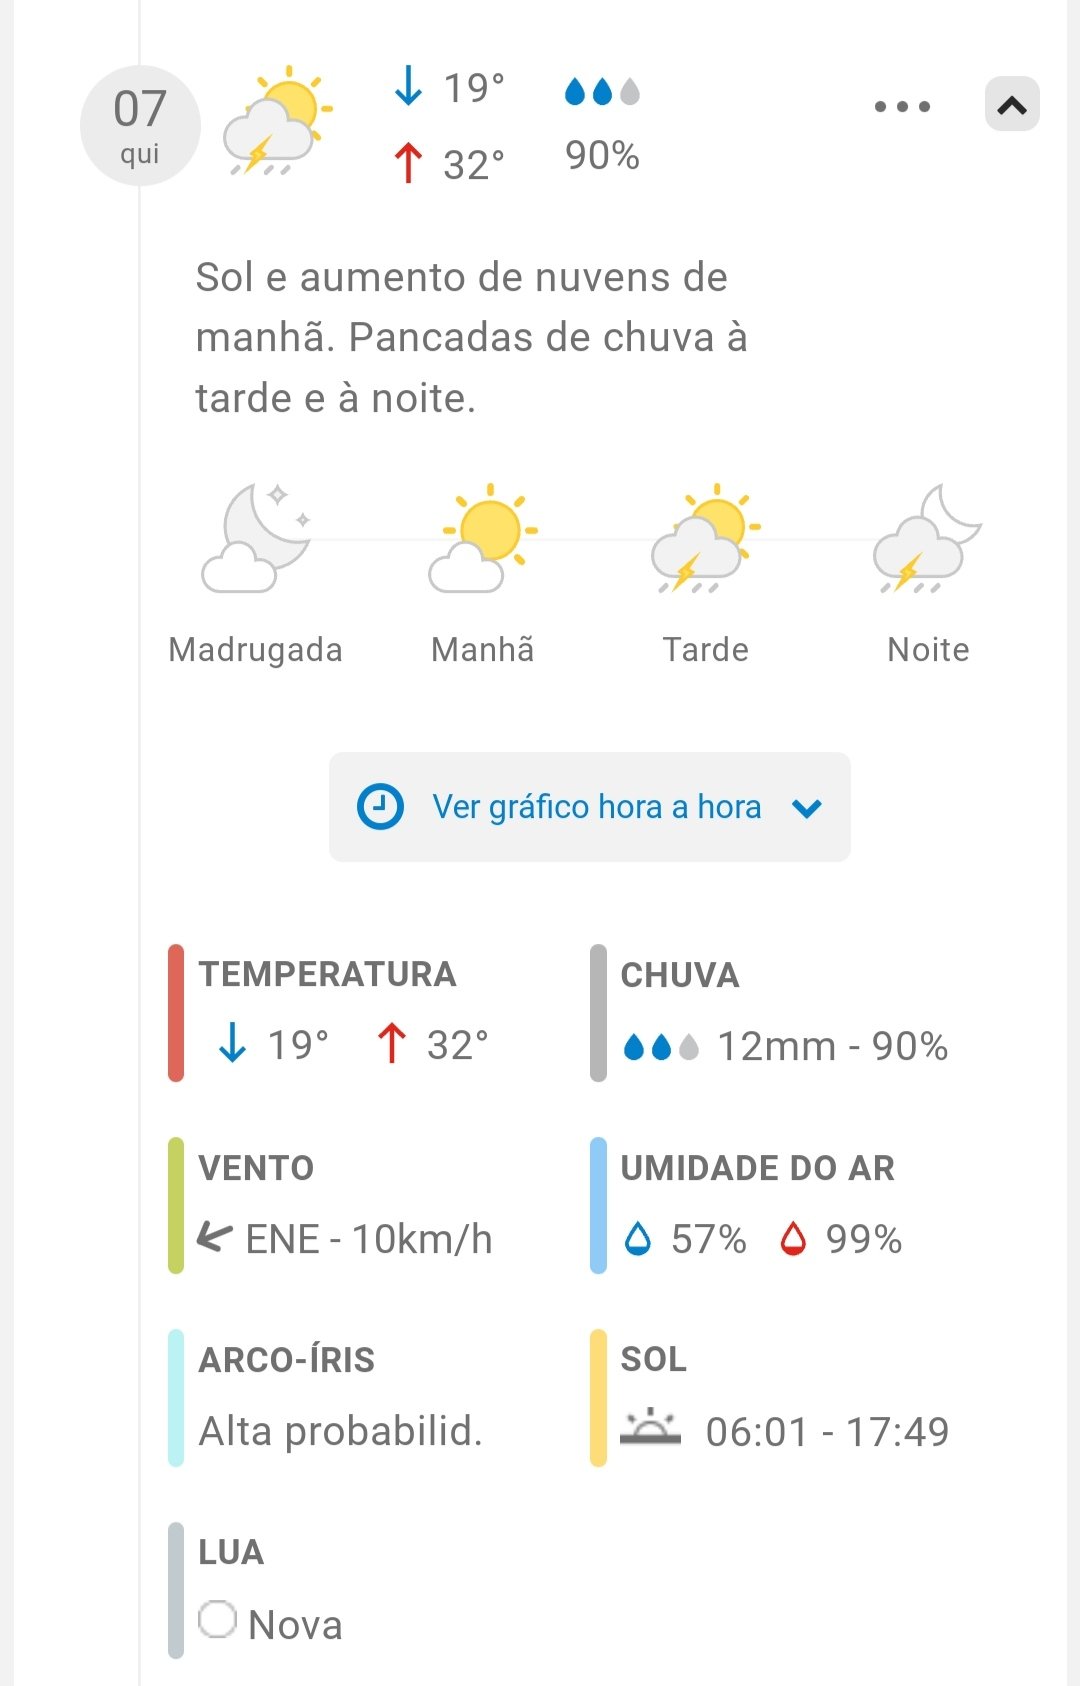Select the Noite night storm icon
Screen dimensions: 1080x1686
(928, 538)
